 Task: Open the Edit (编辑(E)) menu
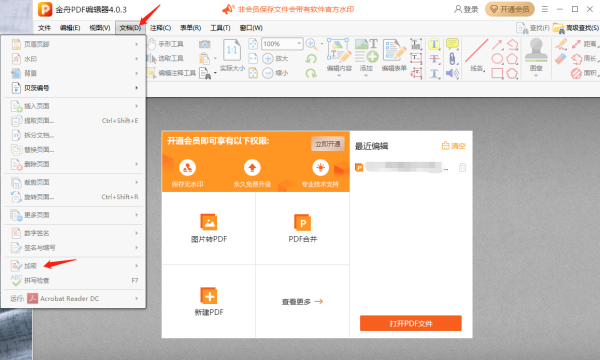(x=70, y=28)
